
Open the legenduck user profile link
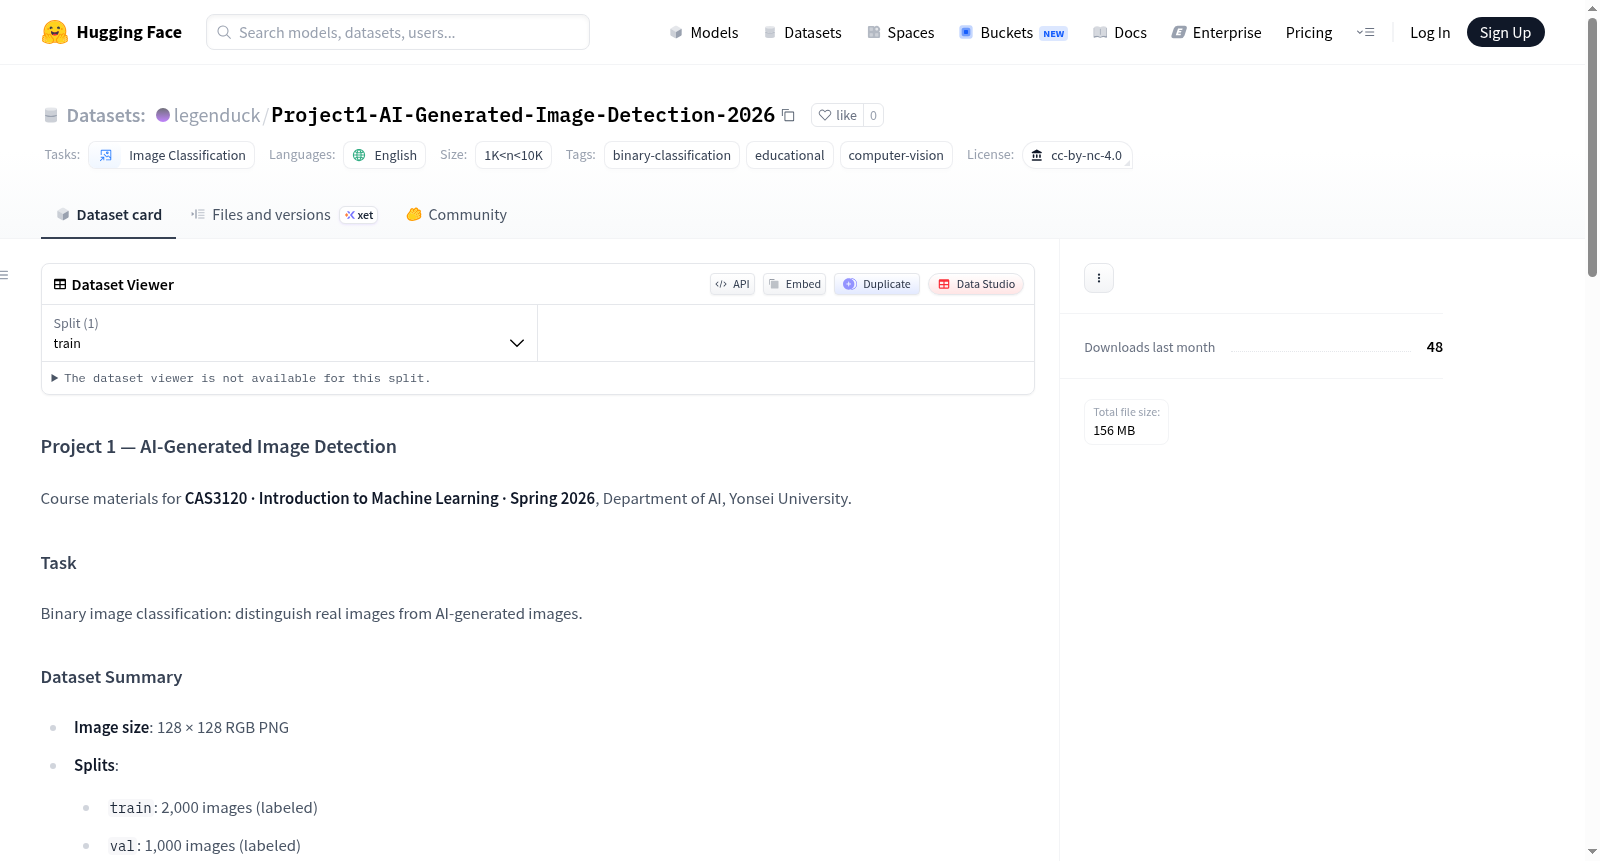tap(217, 115)
